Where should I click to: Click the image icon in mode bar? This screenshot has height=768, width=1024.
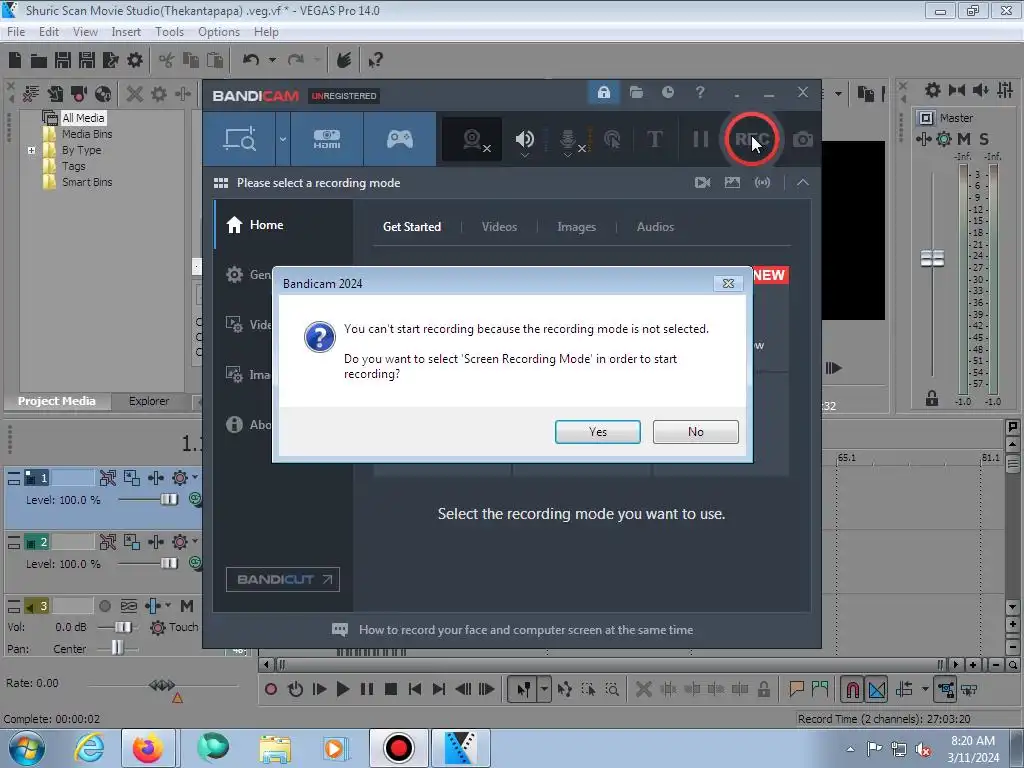point(732,183)
